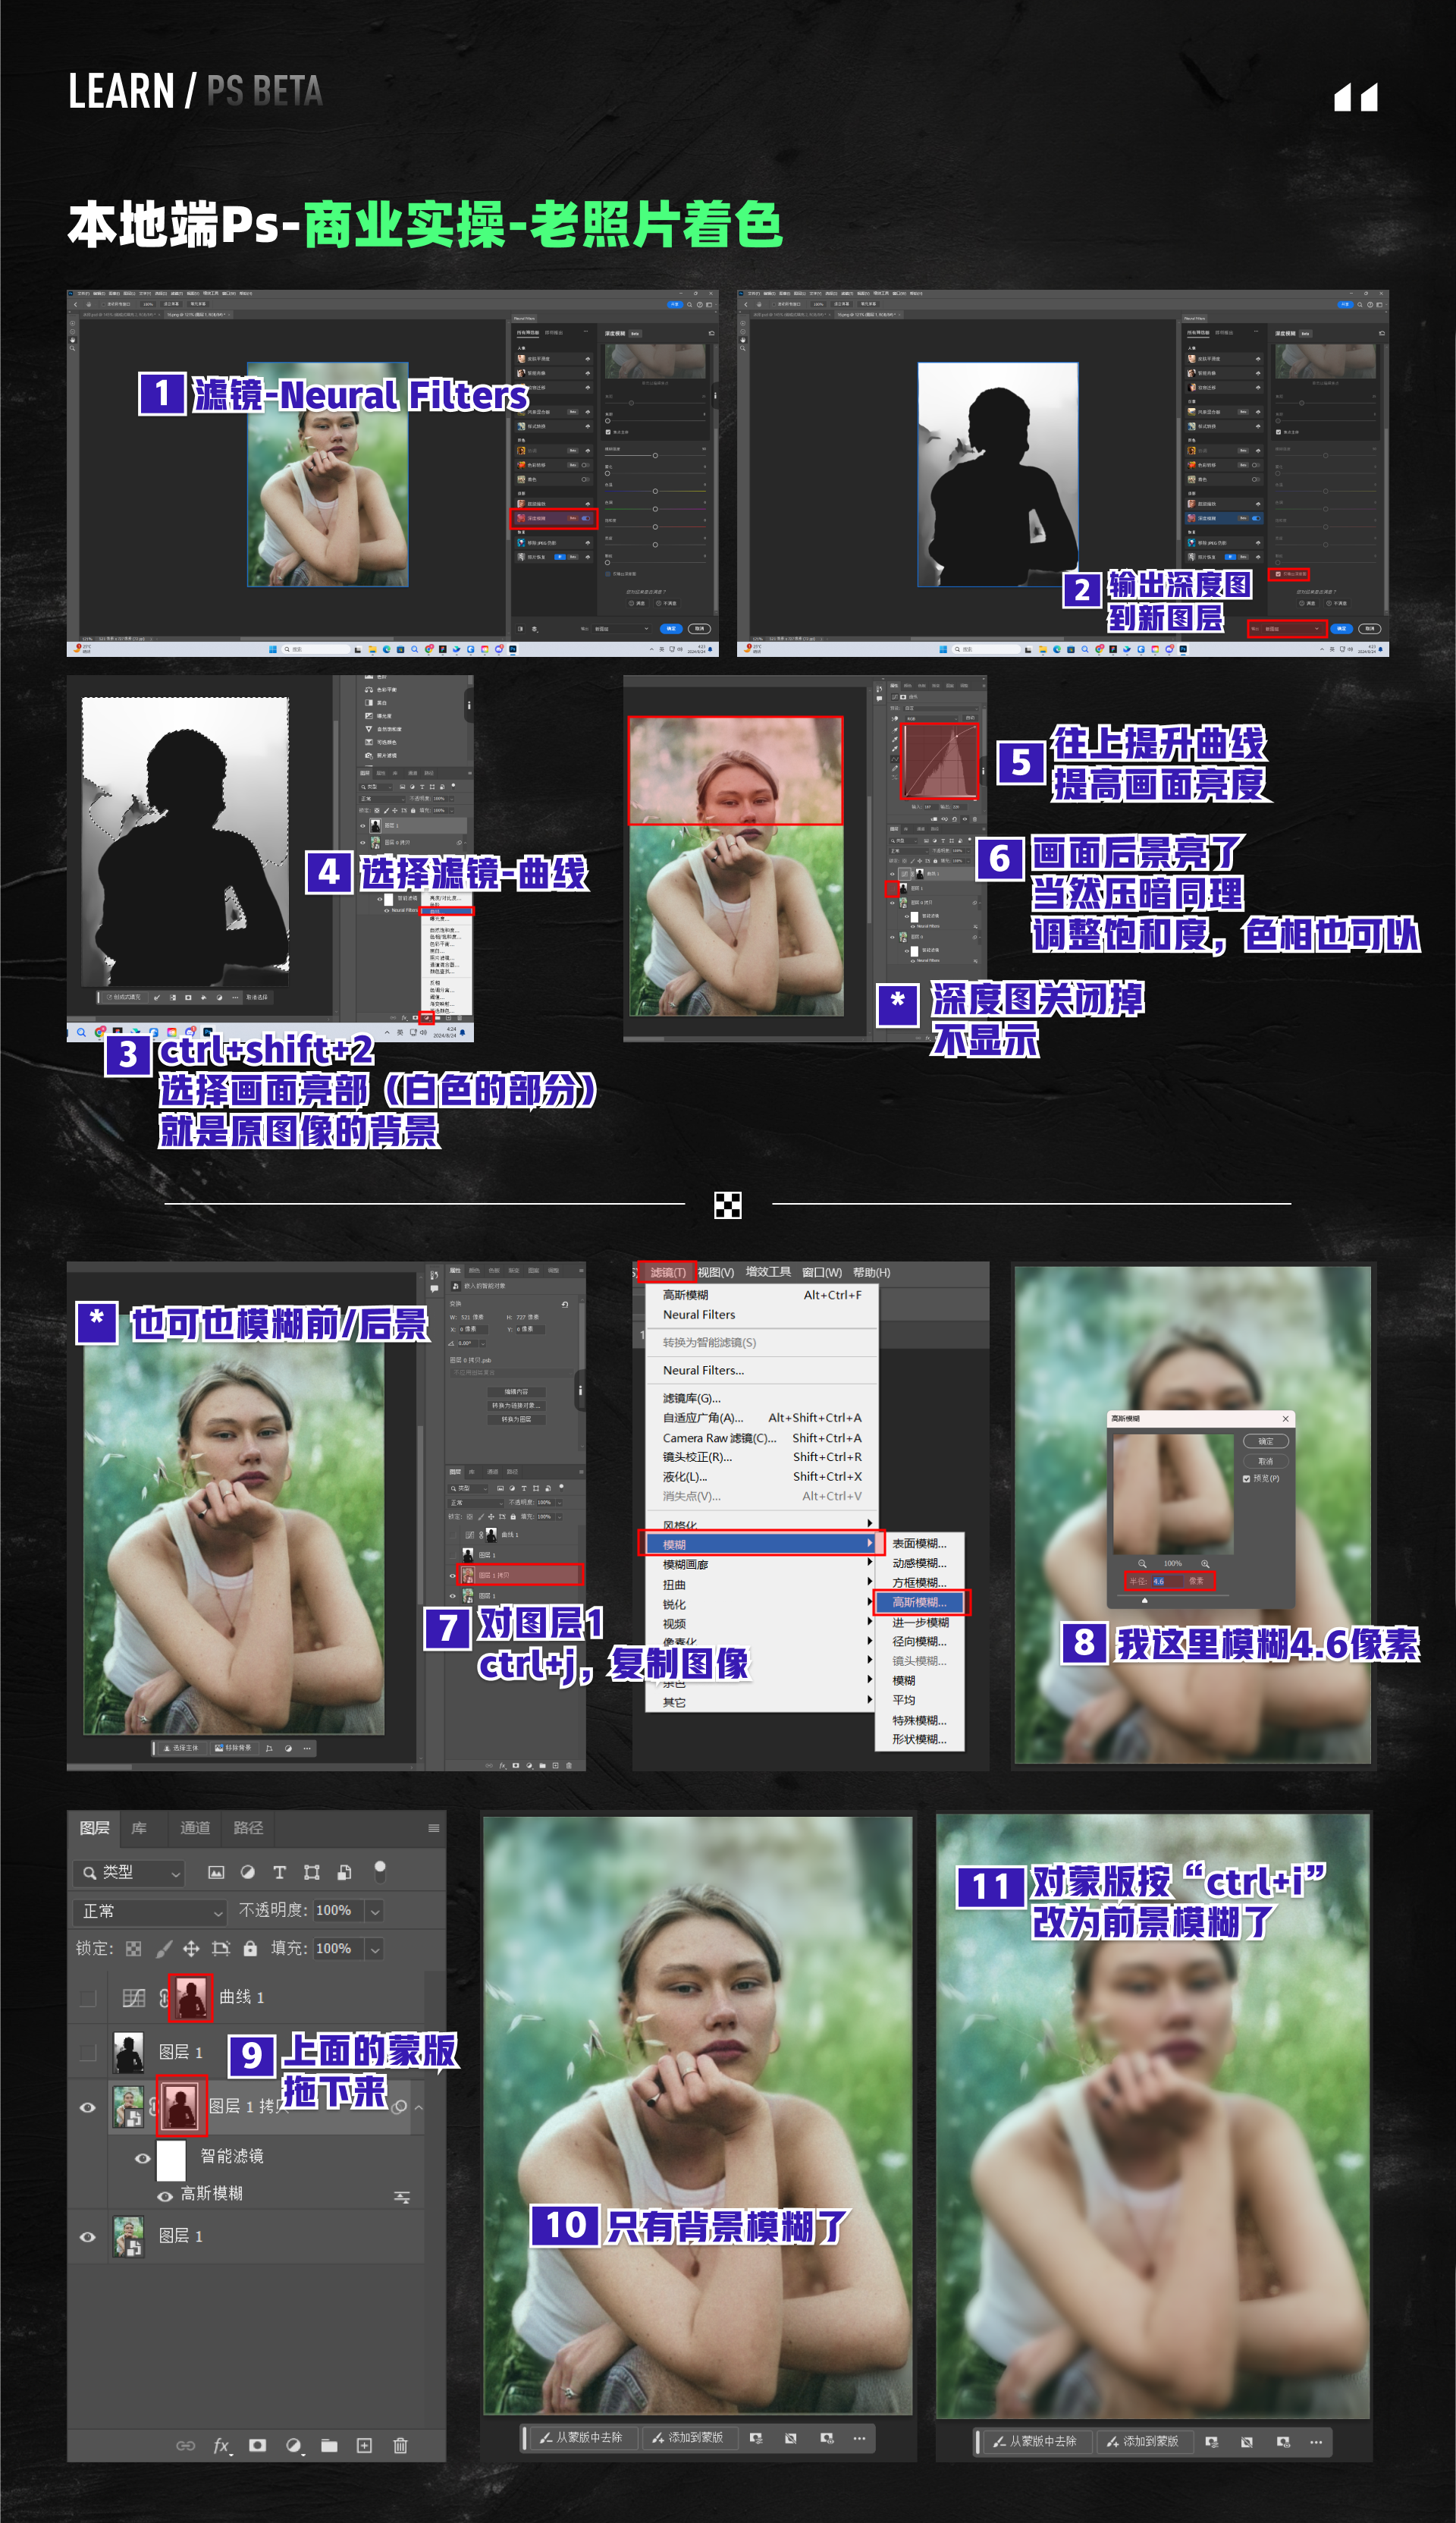Screen dimensions: 1456x2523
Task: Open the 正常 blend mode dropdown
Action: [x=150, y=1913]
